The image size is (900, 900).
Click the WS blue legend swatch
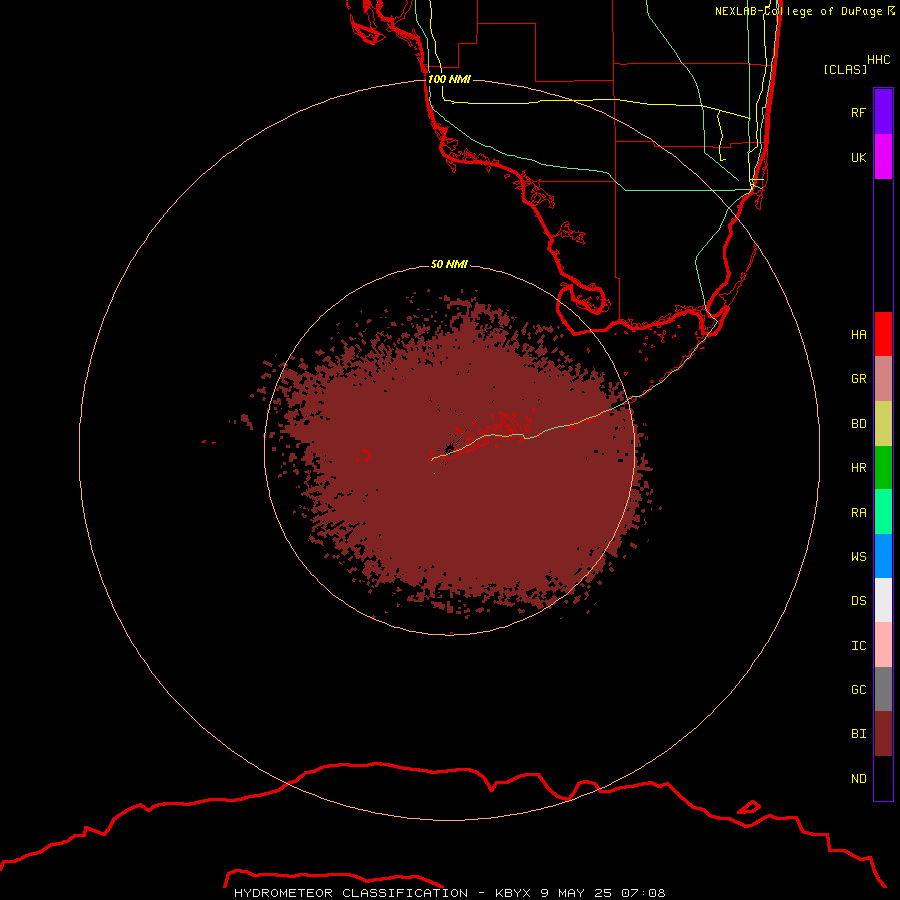click(x=883, y=556)
